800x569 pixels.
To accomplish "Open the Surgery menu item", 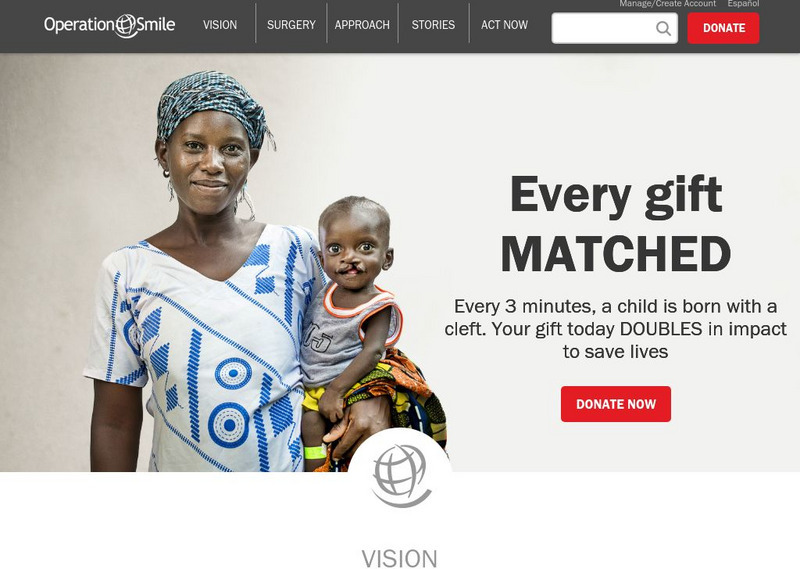I will (291, 24).
